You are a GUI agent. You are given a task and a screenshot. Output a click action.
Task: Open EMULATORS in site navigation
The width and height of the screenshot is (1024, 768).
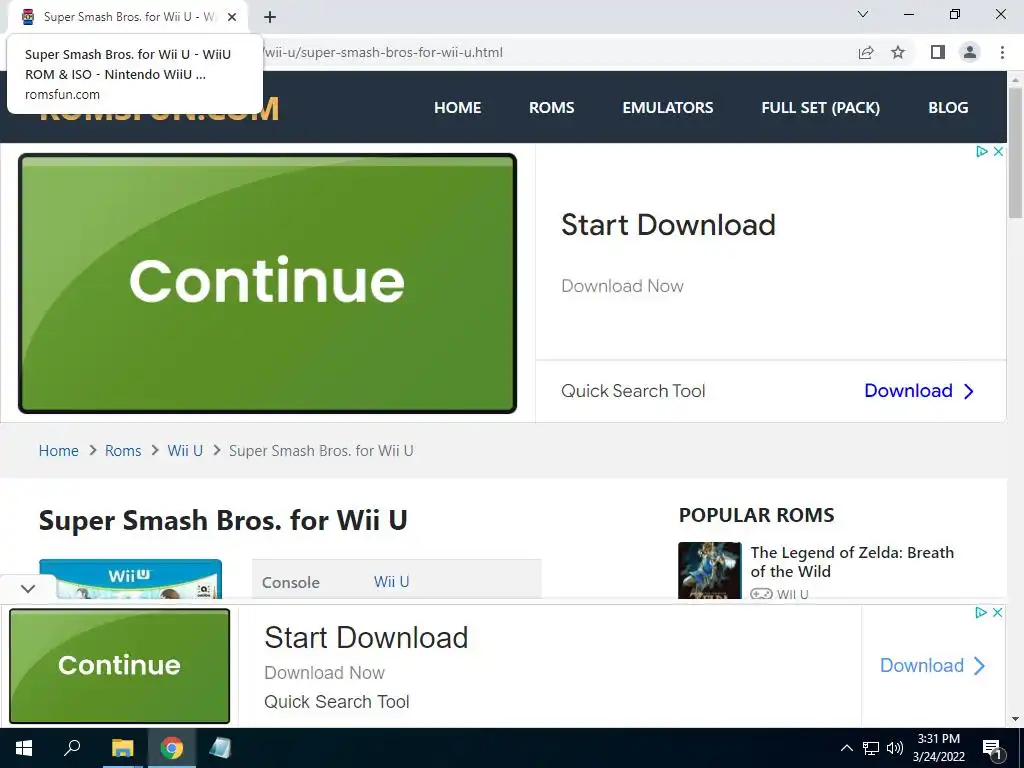(x=667, y=108)
